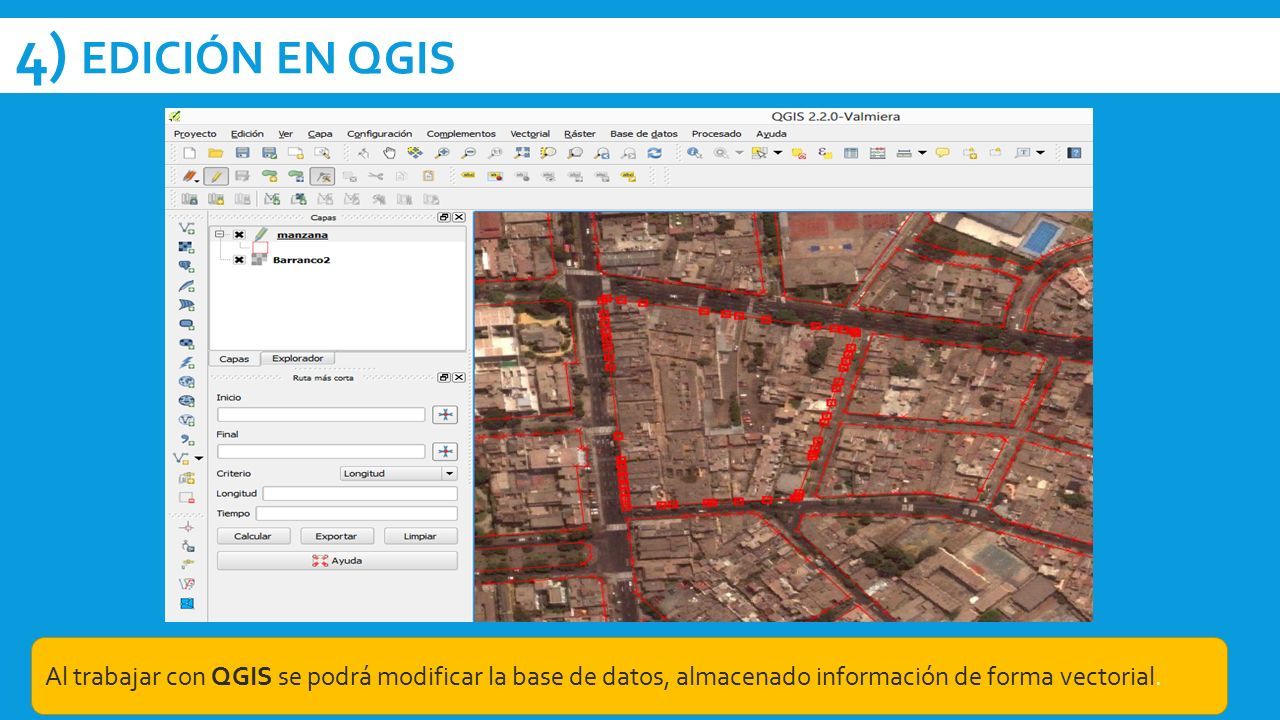Click the red manzana layer symbol swatch

point(260,247)
